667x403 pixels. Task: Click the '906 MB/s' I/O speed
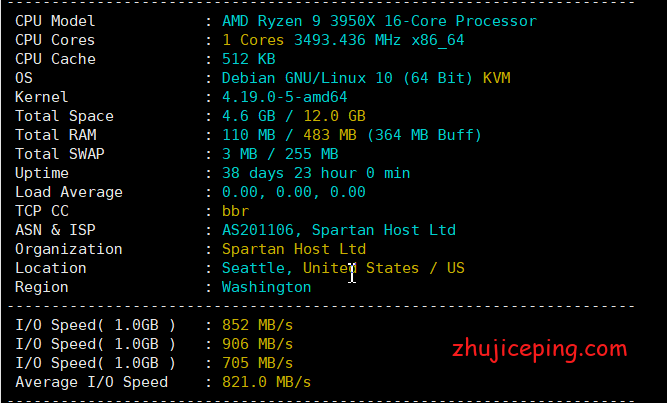pyautogui.click(x=258, y=344)
